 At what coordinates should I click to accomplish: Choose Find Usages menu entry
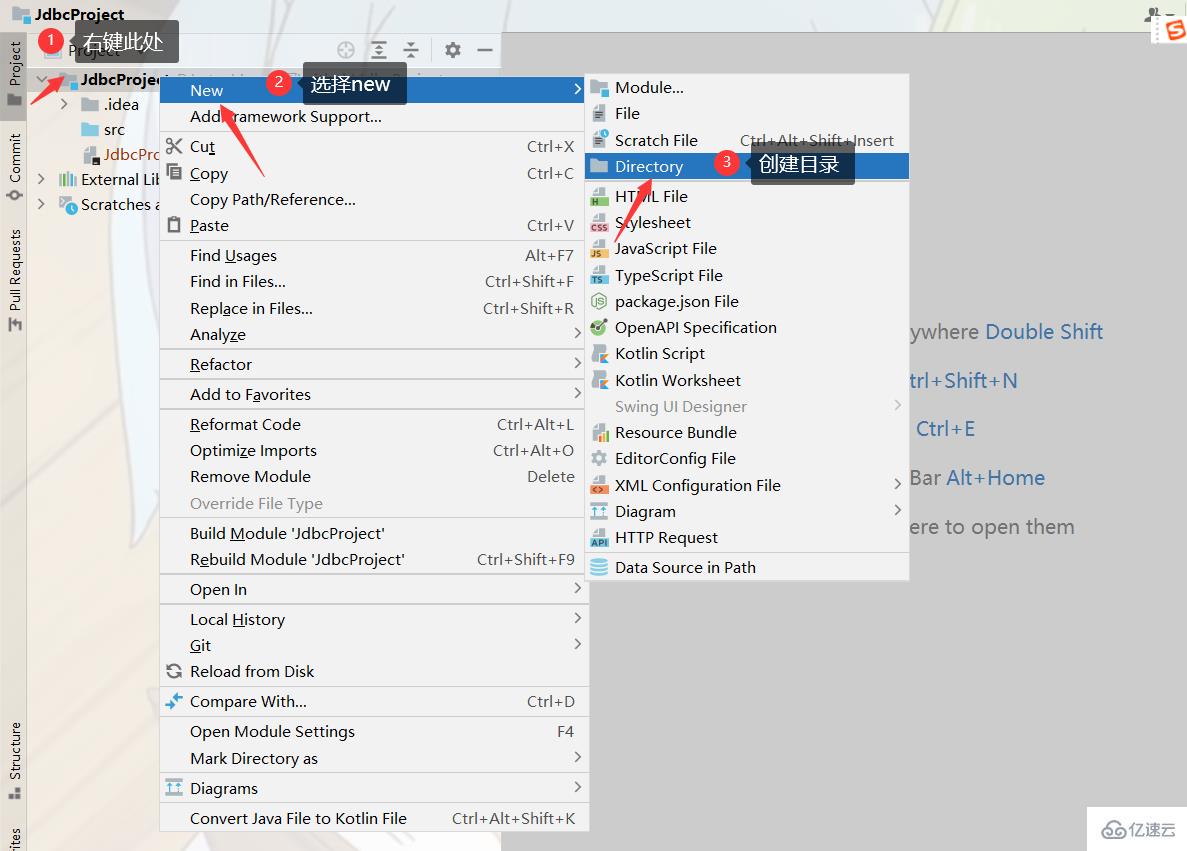[373, 255]
